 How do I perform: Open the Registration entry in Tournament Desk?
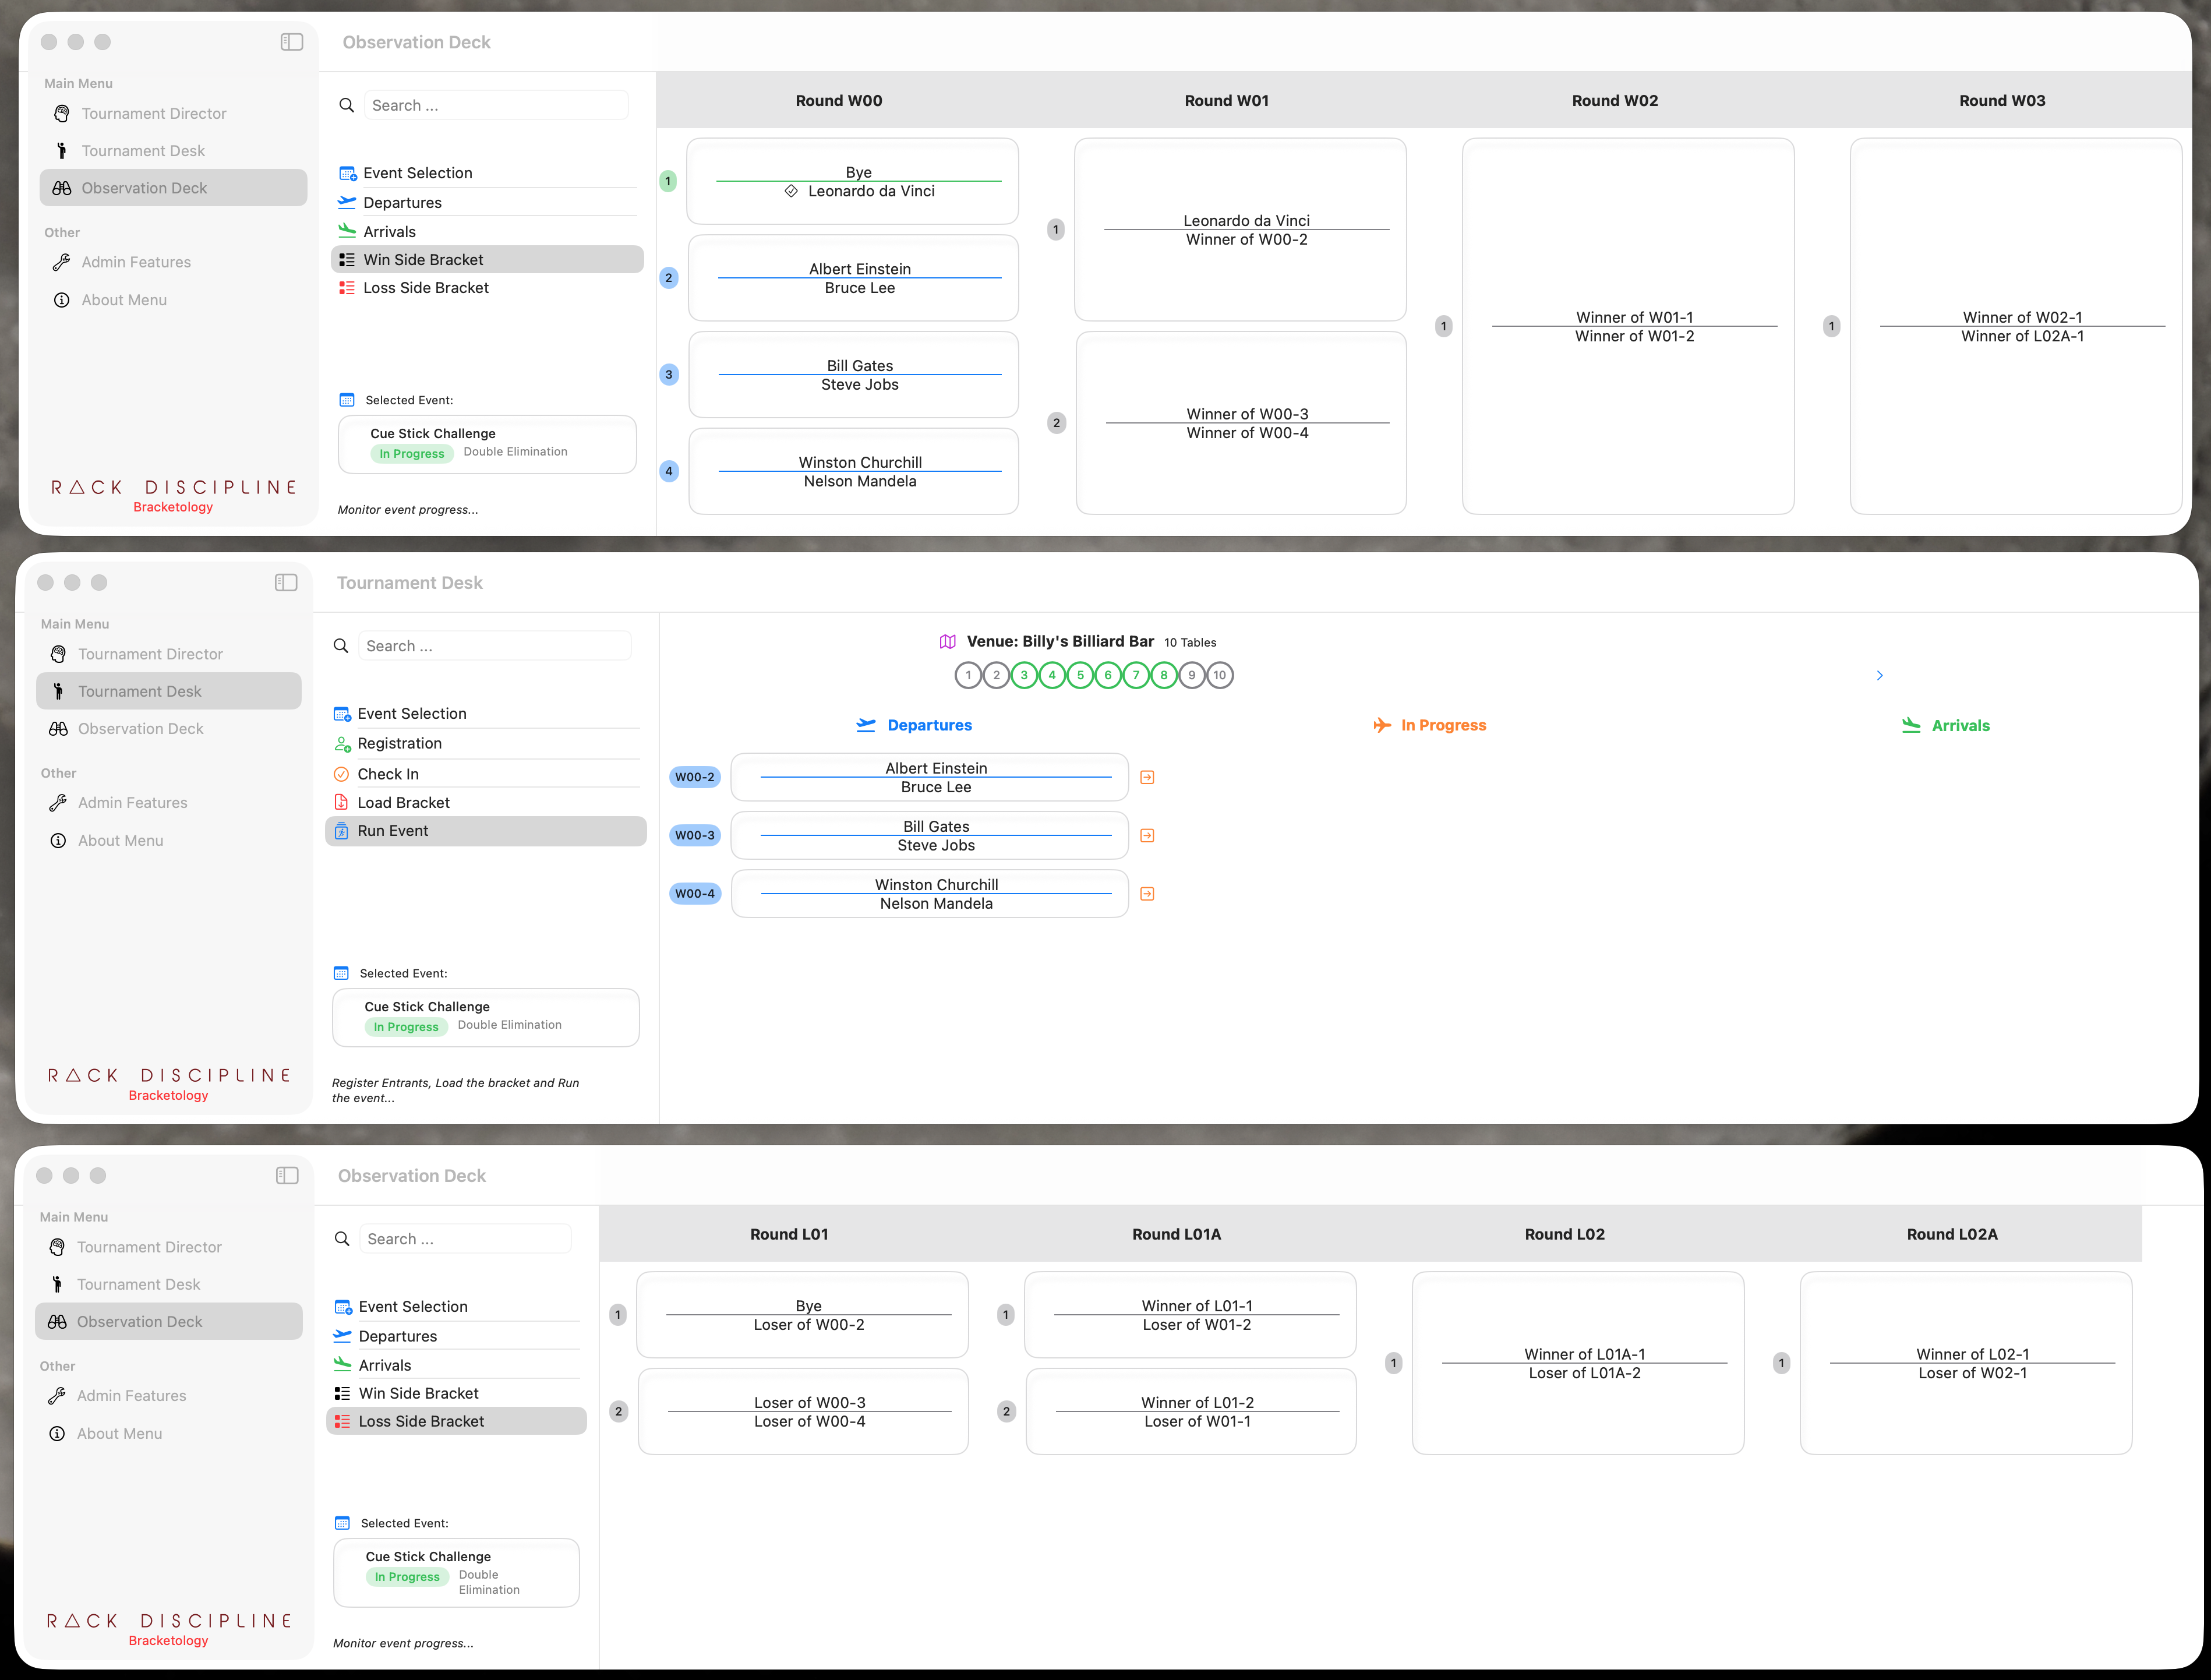[x=400, y=743]
